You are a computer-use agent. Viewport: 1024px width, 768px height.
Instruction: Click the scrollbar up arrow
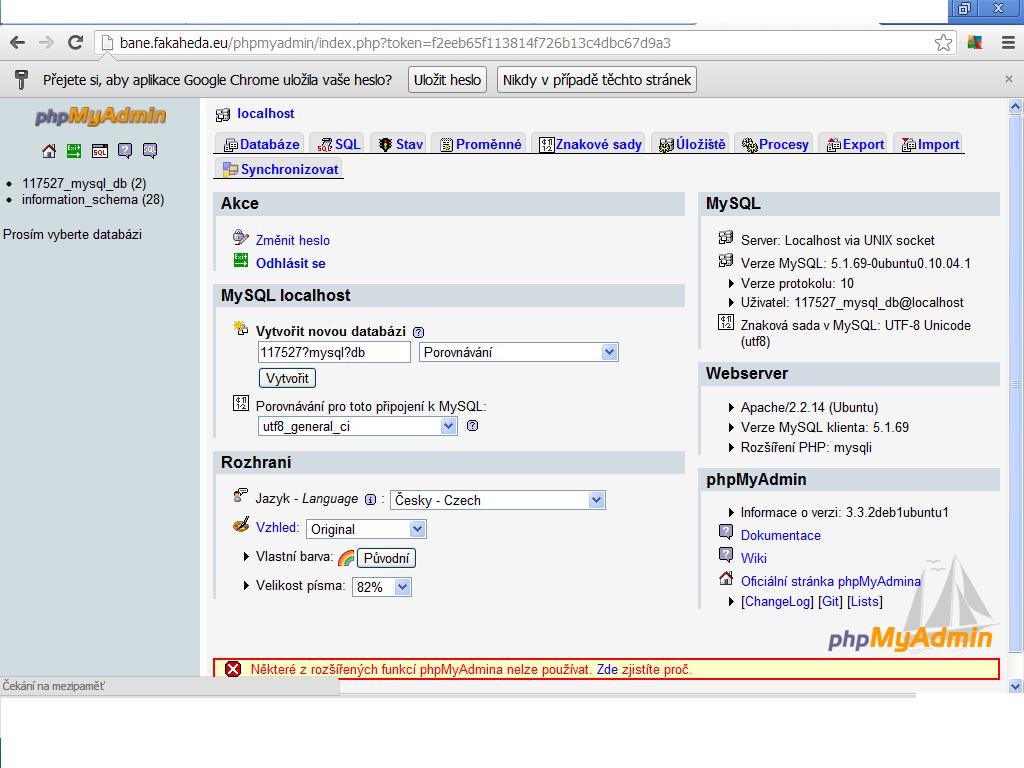[x=1015, y=106]
